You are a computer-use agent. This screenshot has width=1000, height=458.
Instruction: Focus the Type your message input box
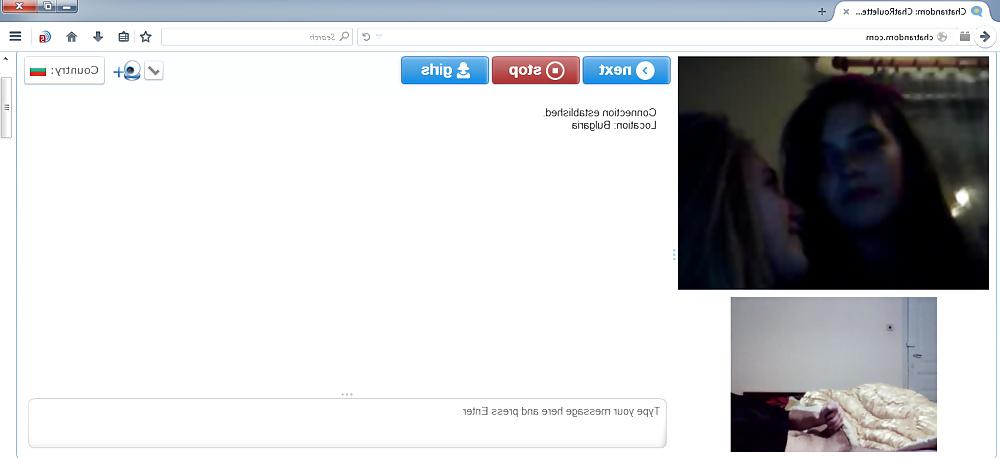tap(347, 423)
